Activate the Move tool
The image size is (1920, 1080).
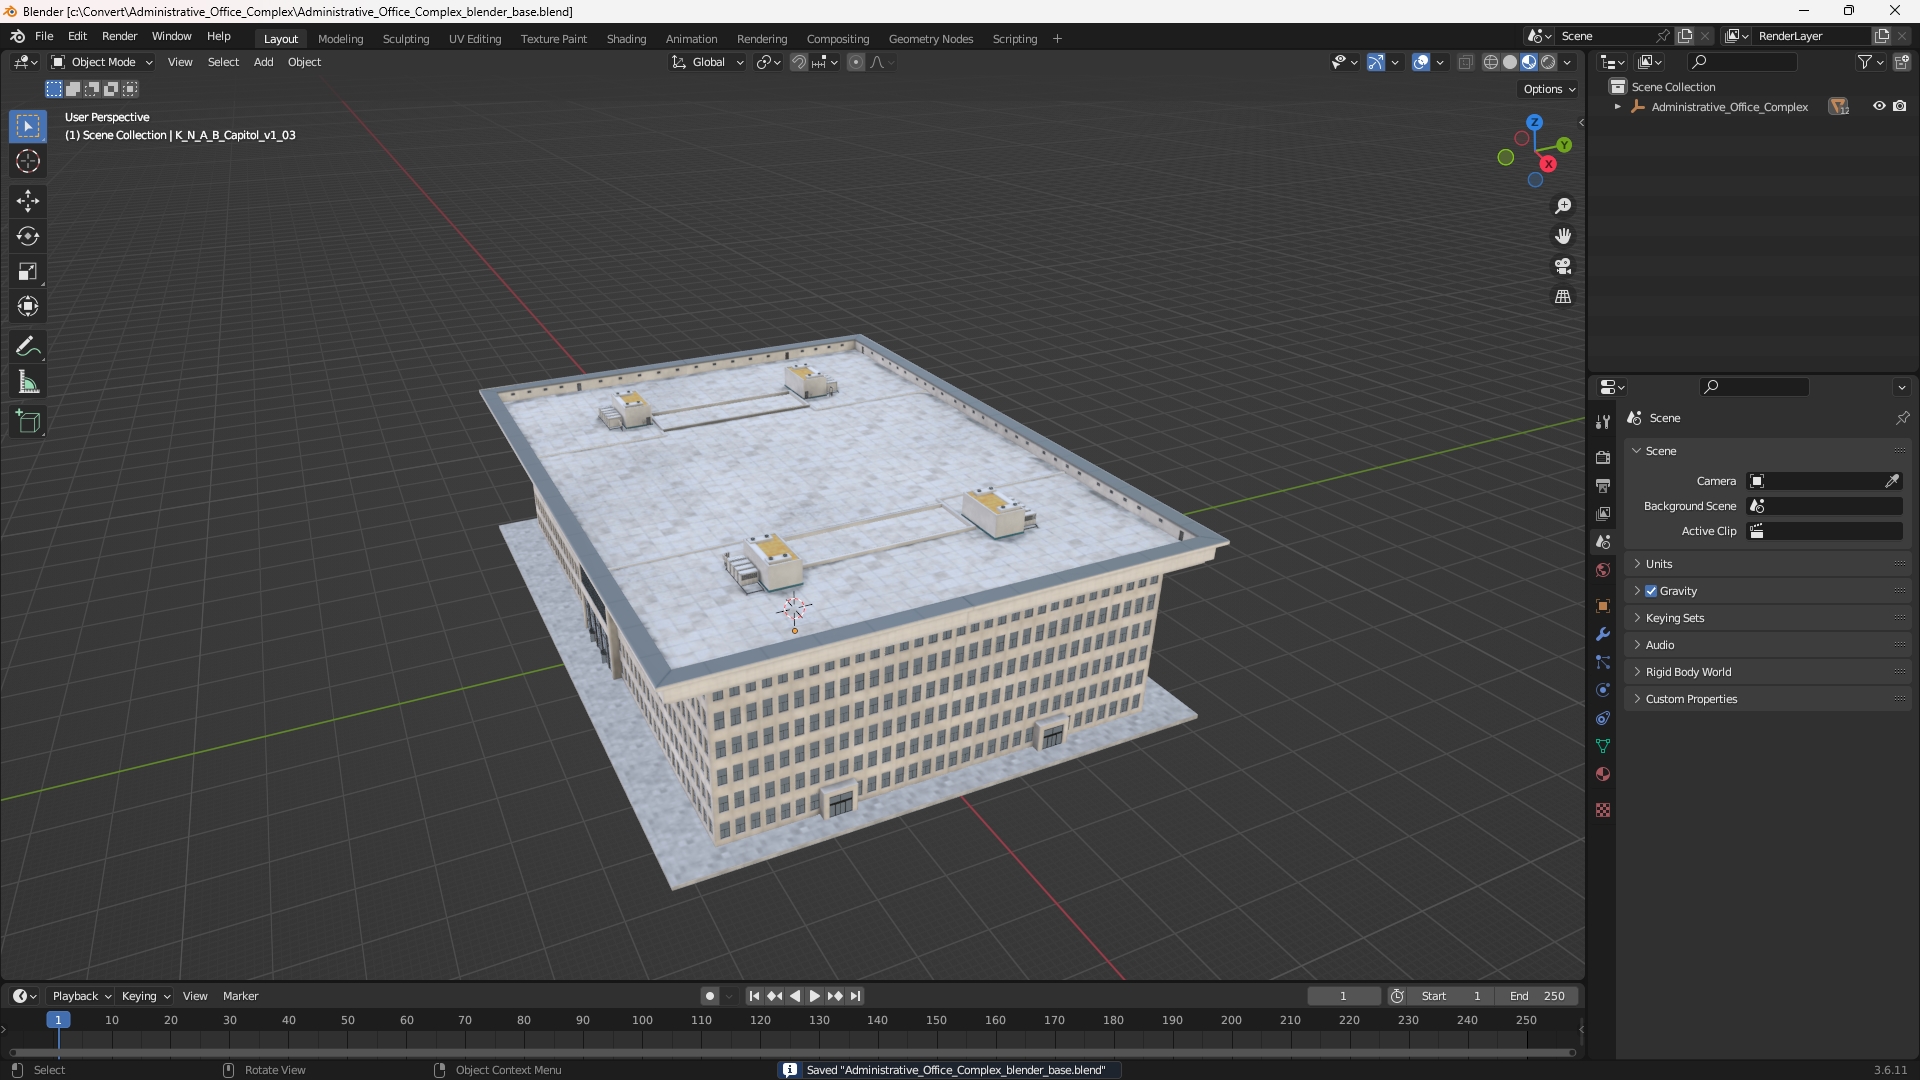[x=28, y=201]
